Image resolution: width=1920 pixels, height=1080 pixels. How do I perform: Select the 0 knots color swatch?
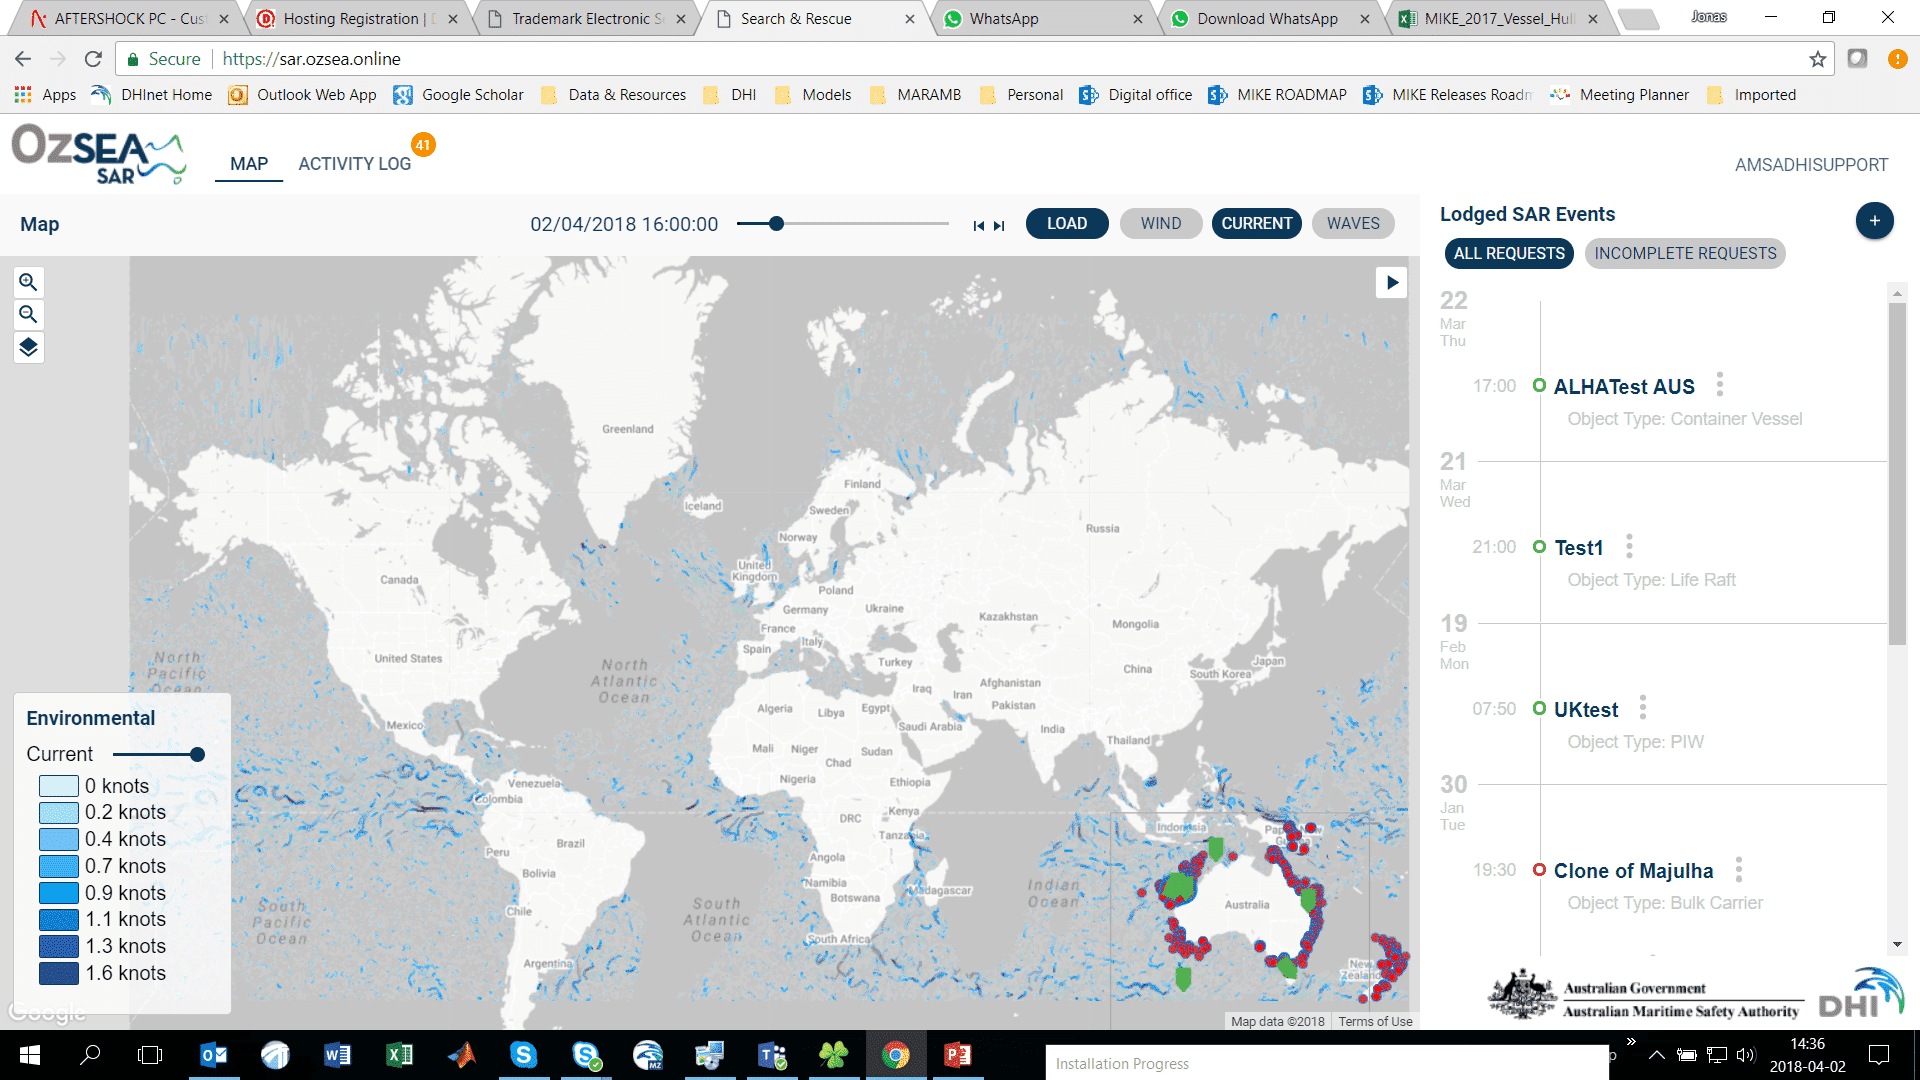tap(59, 786)
